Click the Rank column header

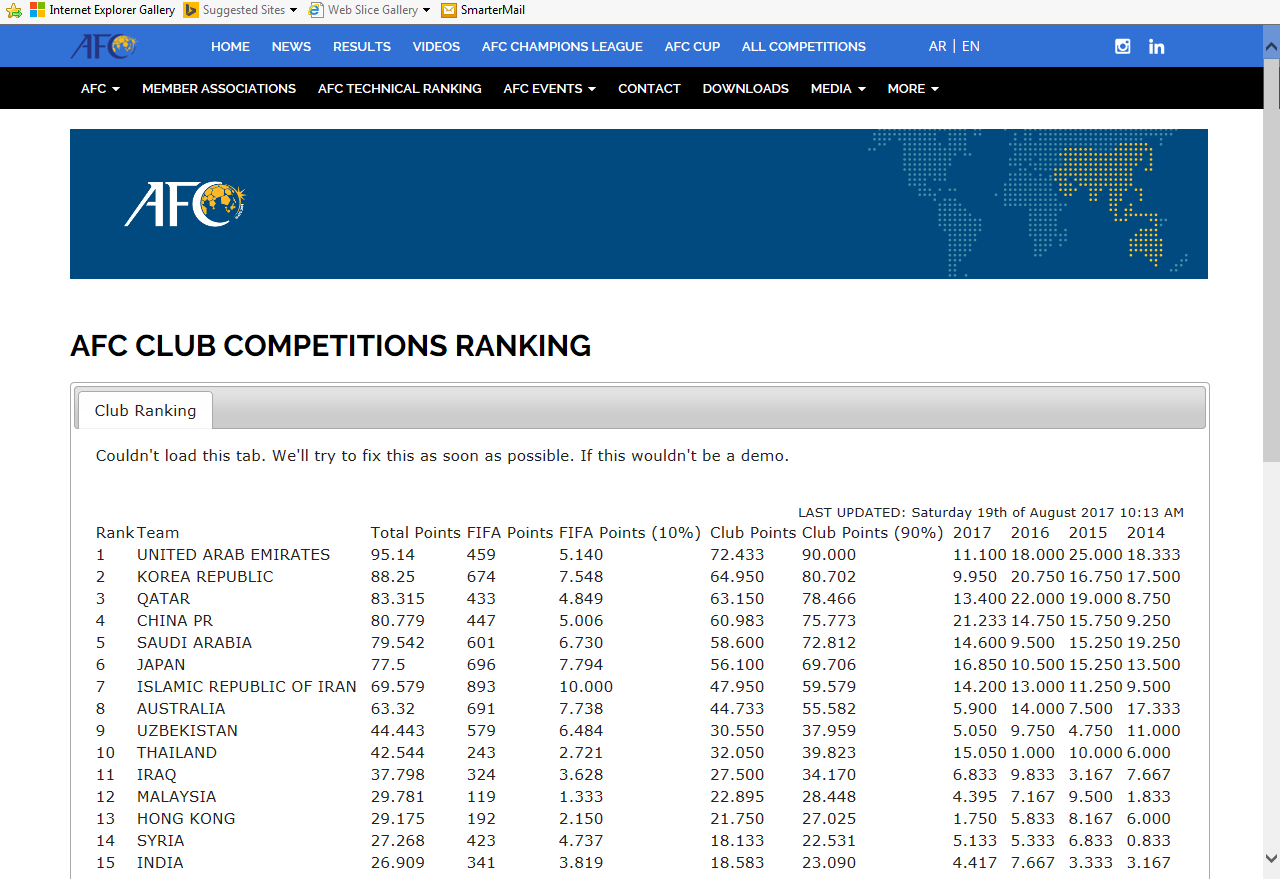coord(115,532)
